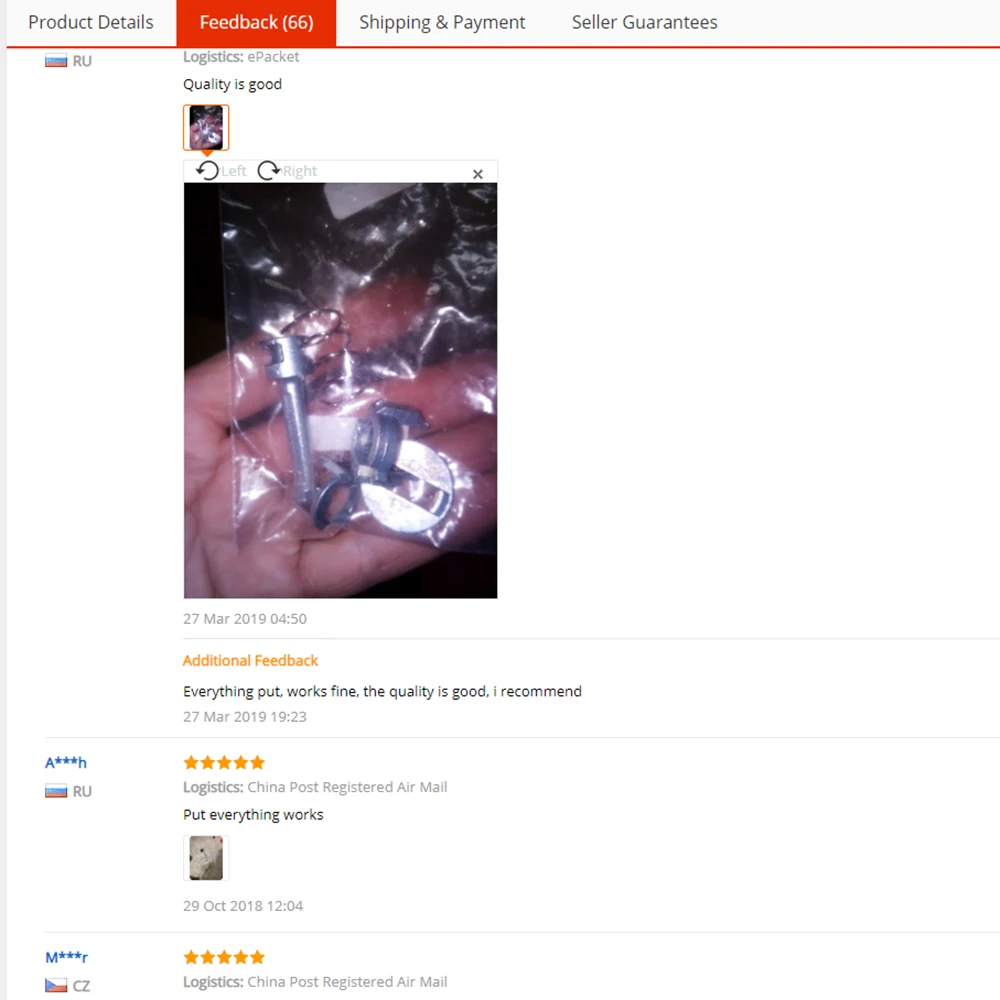Click the enlarged lock parts photo
The height and width of the screenshot is (1000, 1000).
pyautogui.click(x=341, y=390)
